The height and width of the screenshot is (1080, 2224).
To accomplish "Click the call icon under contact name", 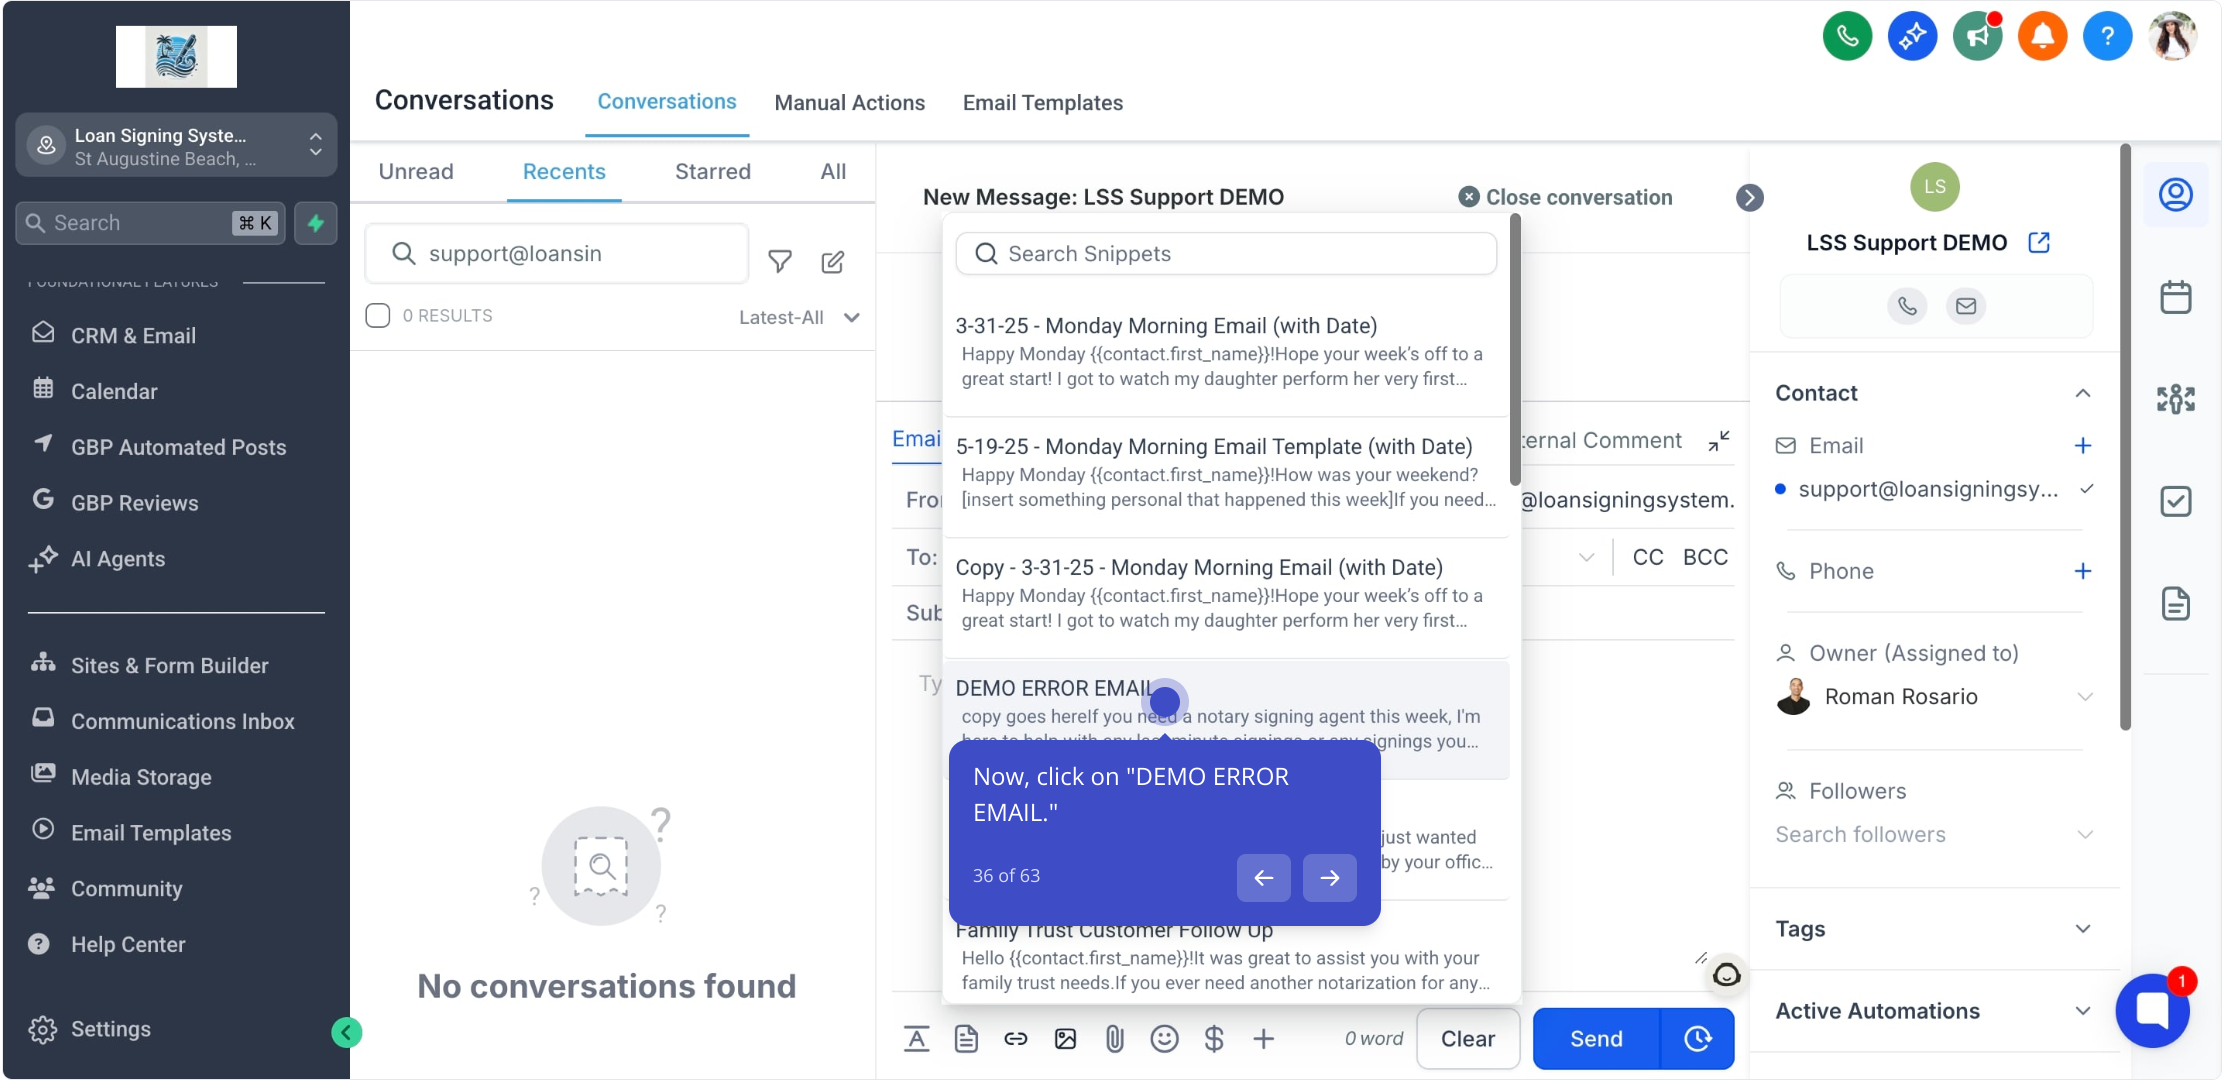I will [x=1907, y=306].
